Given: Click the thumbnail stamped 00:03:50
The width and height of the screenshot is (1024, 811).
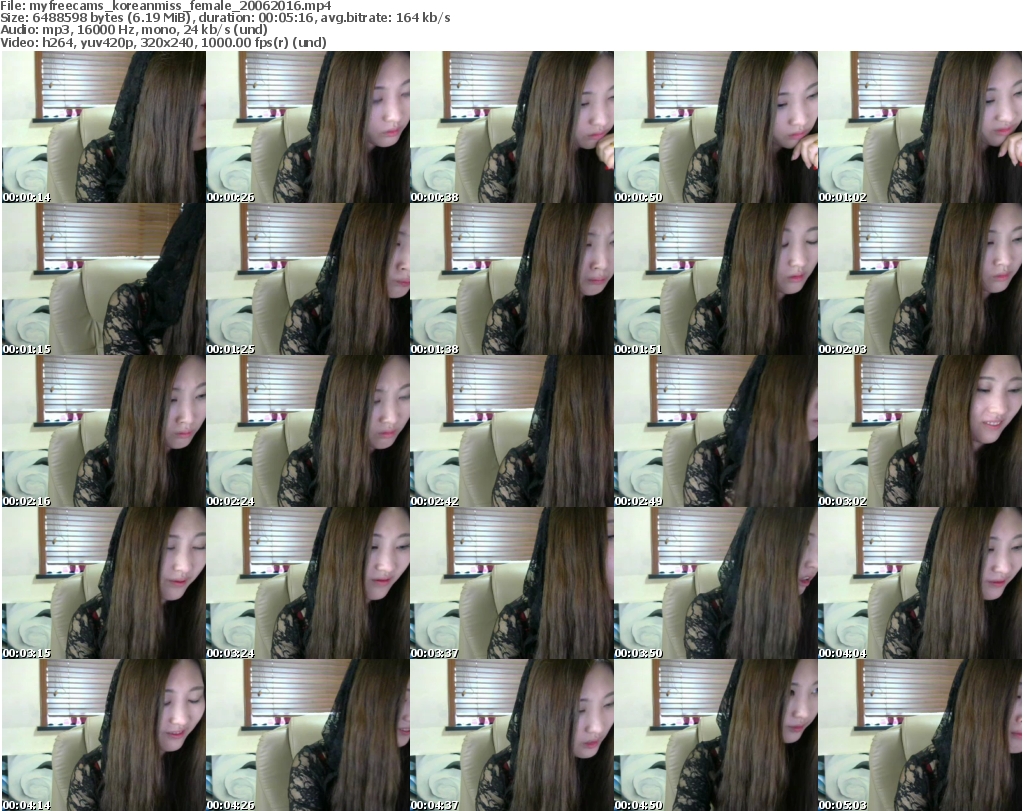Looking at the screenshot, I should click(x=716, y=583).
